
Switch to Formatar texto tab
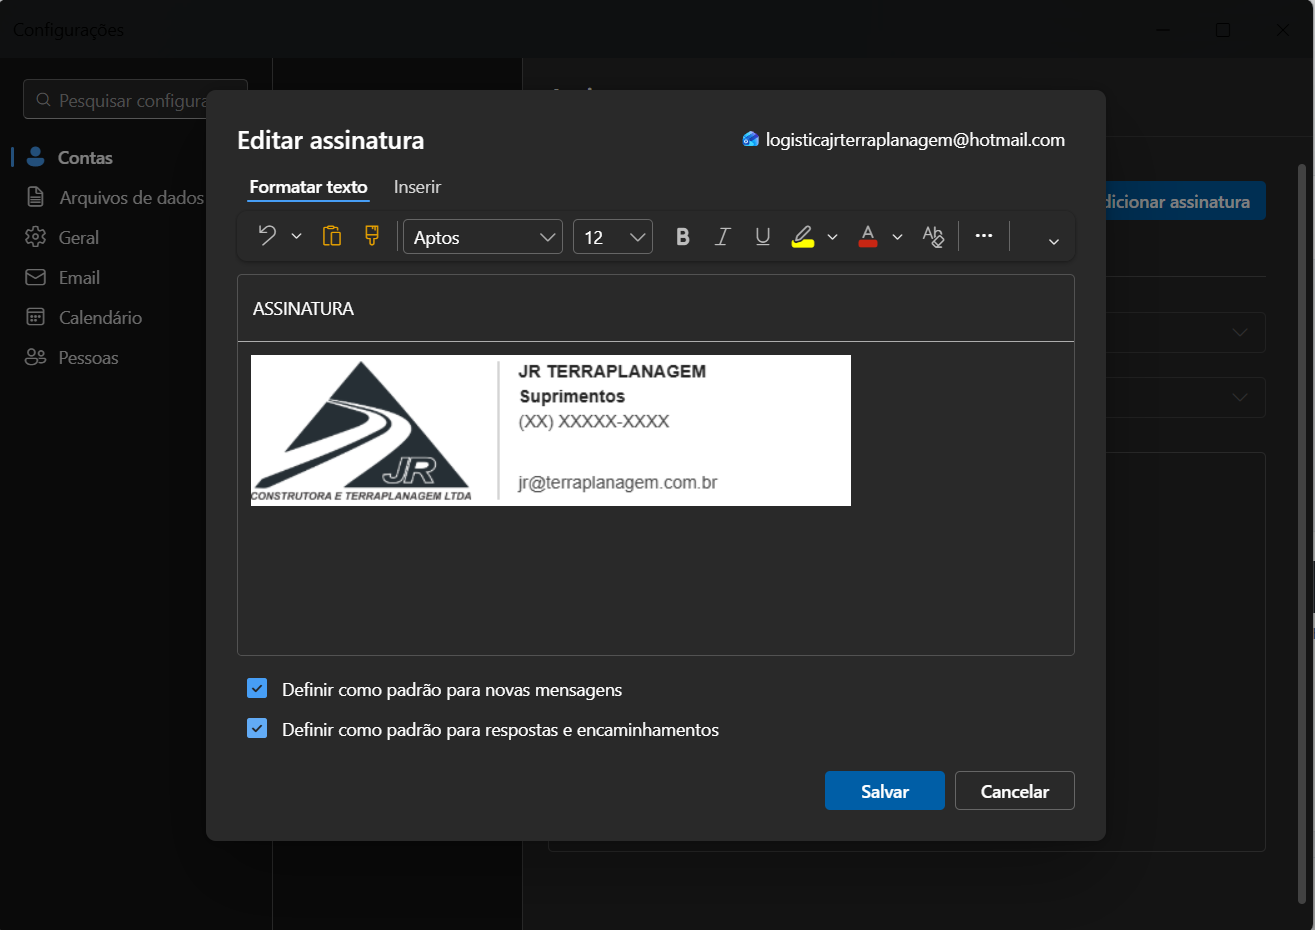pyautogui.click(x=308, y=187)
